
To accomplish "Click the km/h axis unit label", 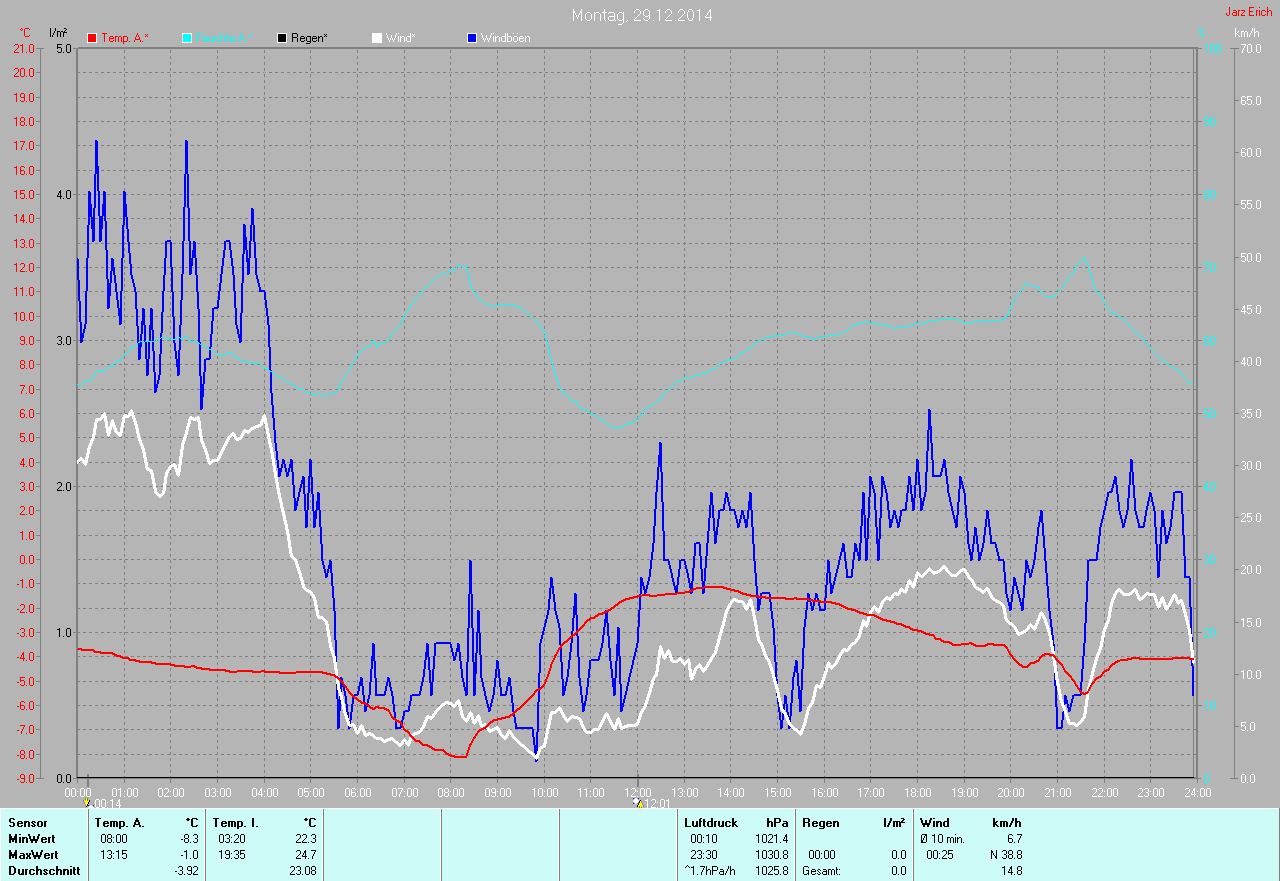I will 1246,33.
